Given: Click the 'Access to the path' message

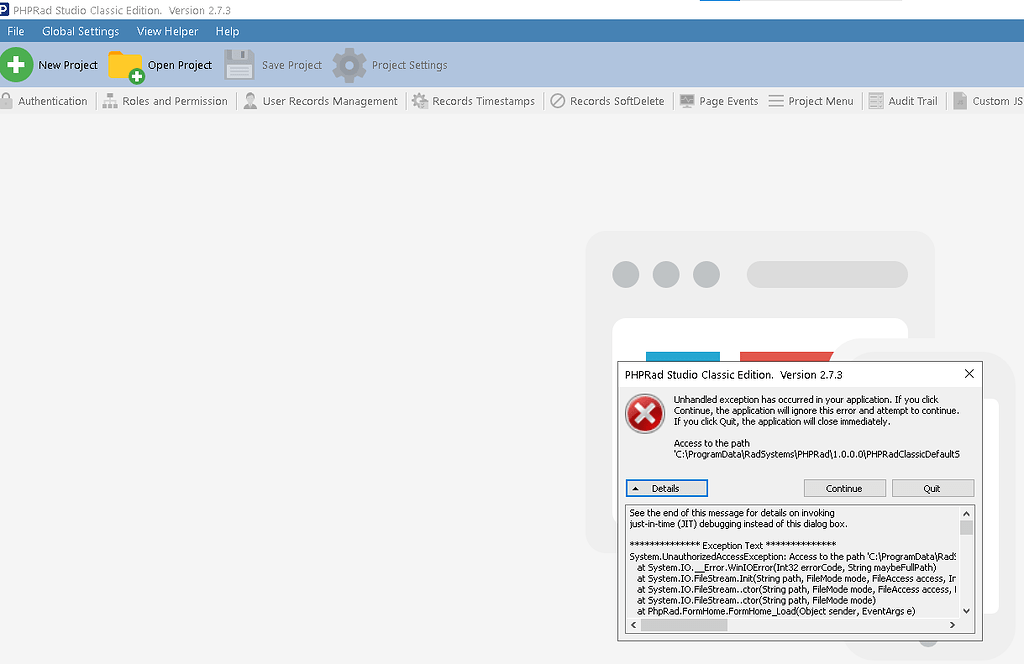Looking at the screenshot, I should pos(712,443).
